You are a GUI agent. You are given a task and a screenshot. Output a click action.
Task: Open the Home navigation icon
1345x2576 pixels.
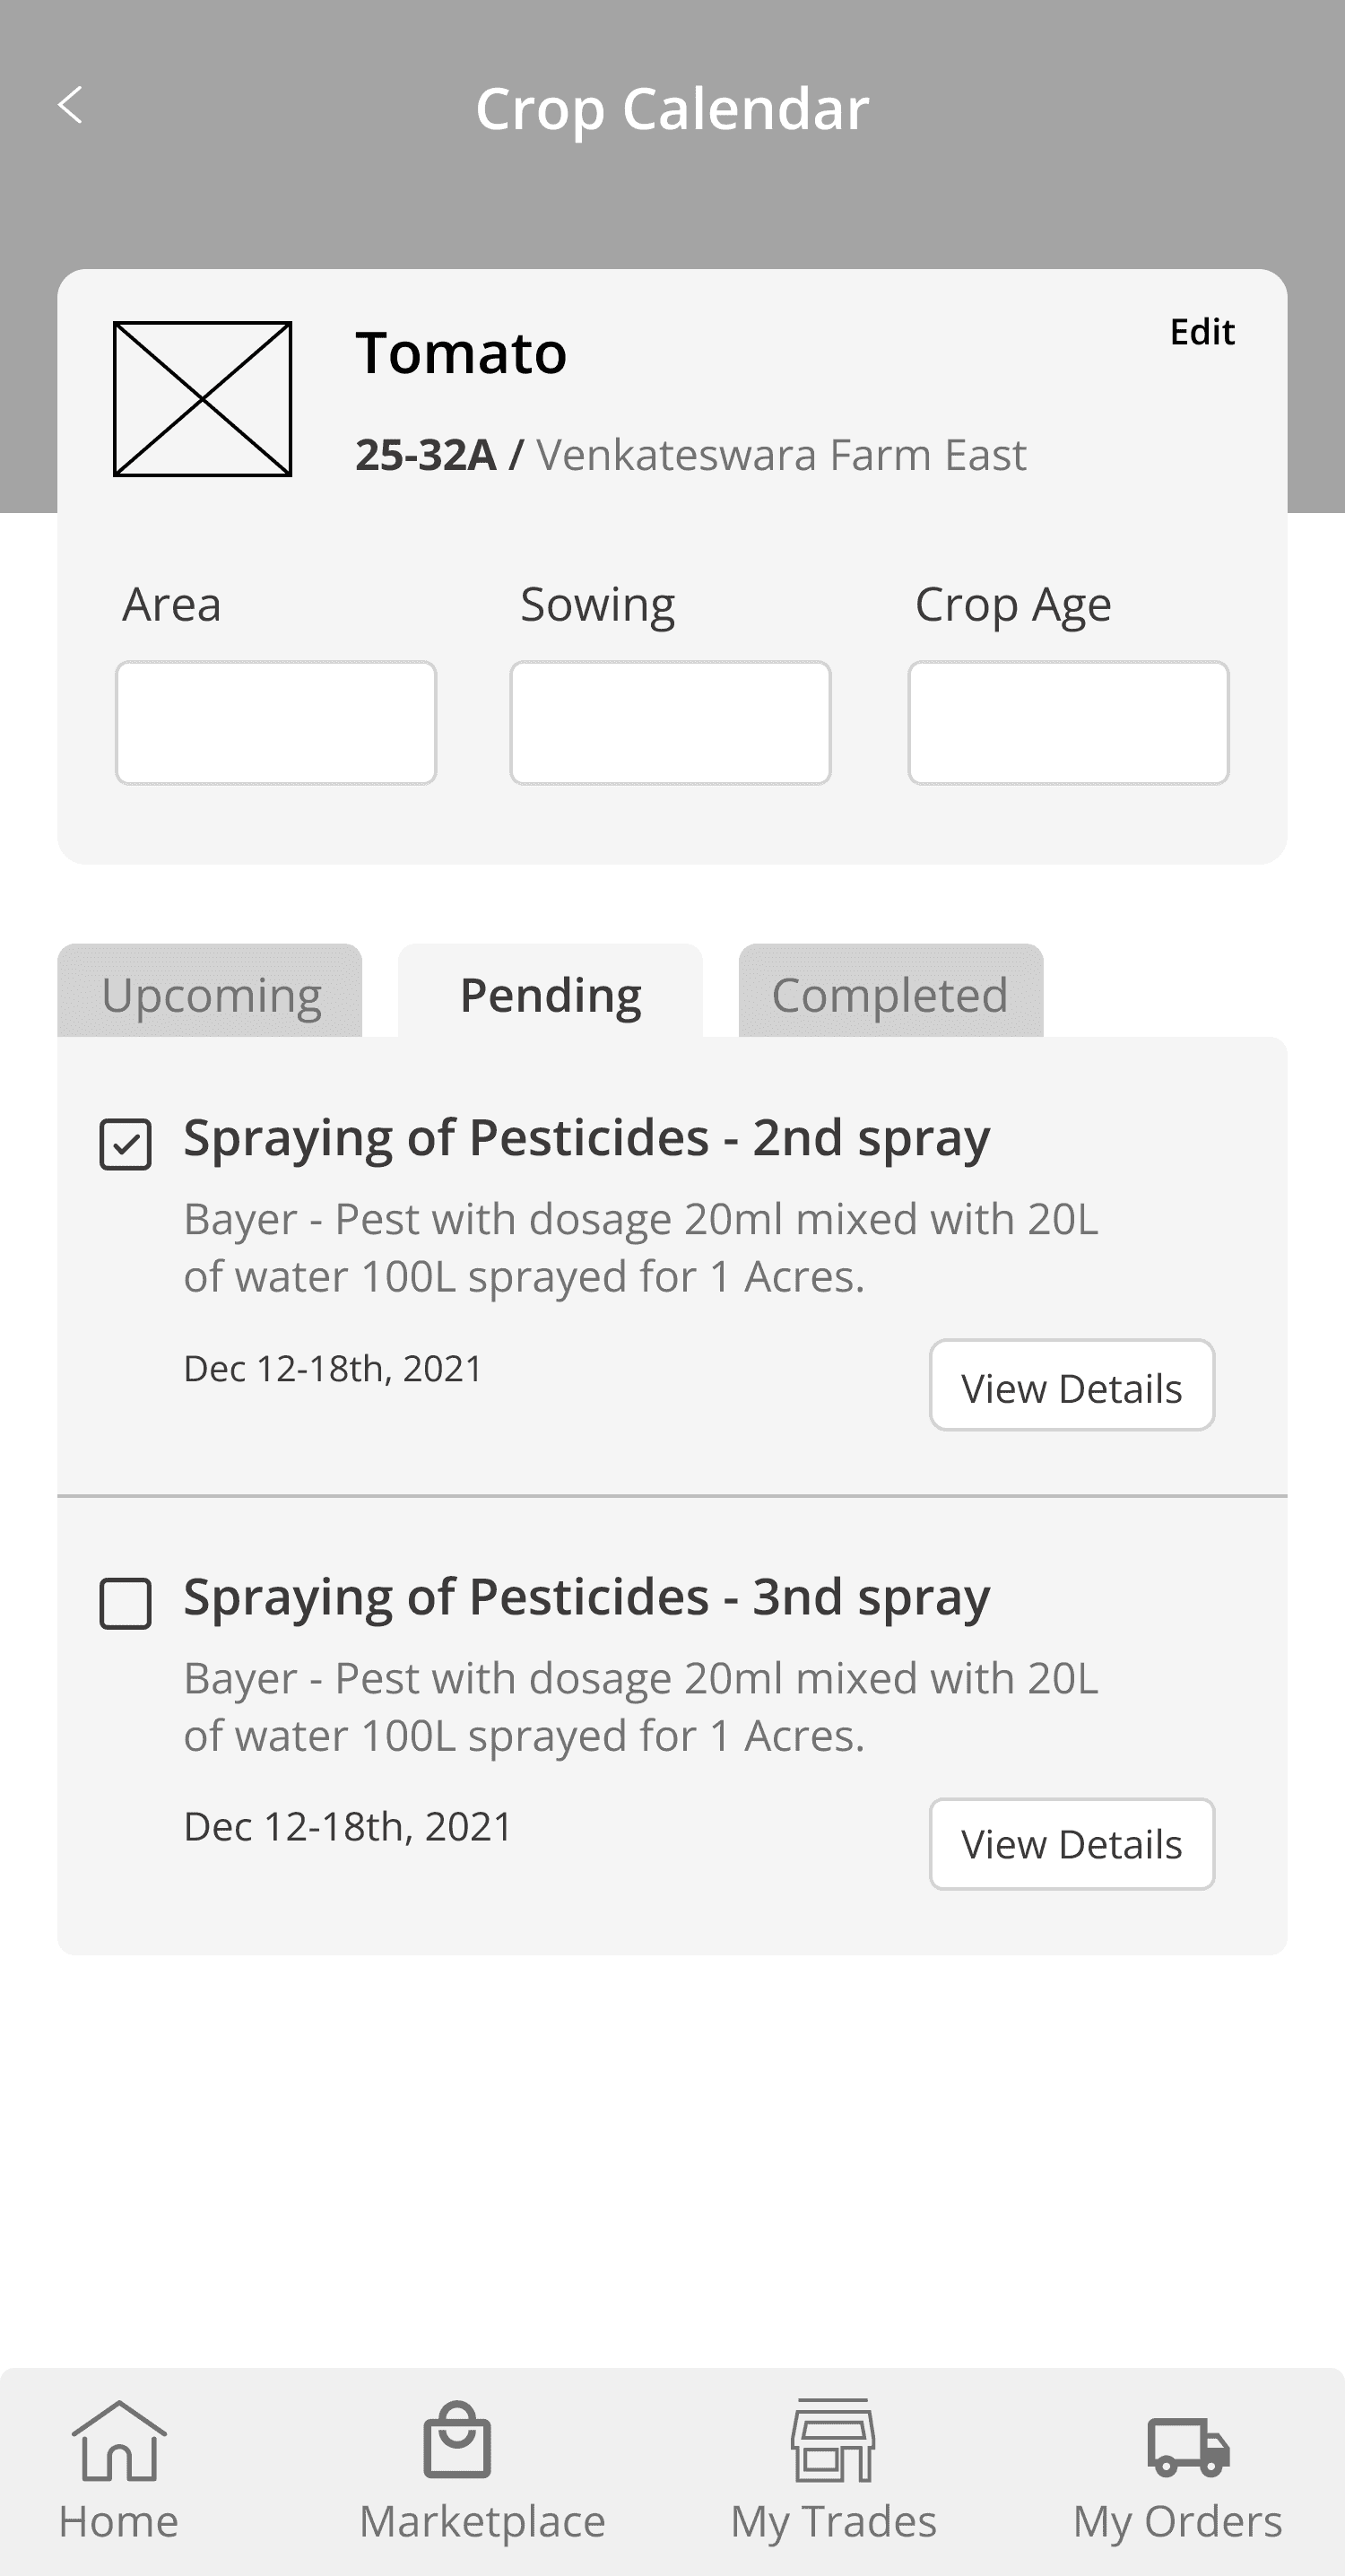[119, 2442]
